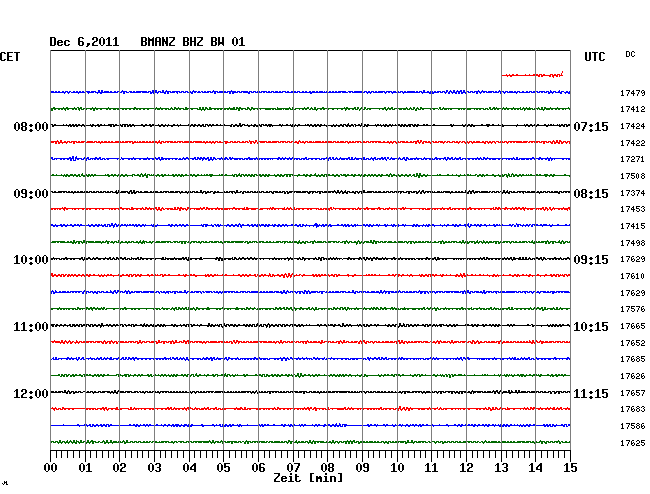The width and height of the screenshot is (650, 494).
Task: Select the 12:00 CET time label
Action: (x=31, y=393)
